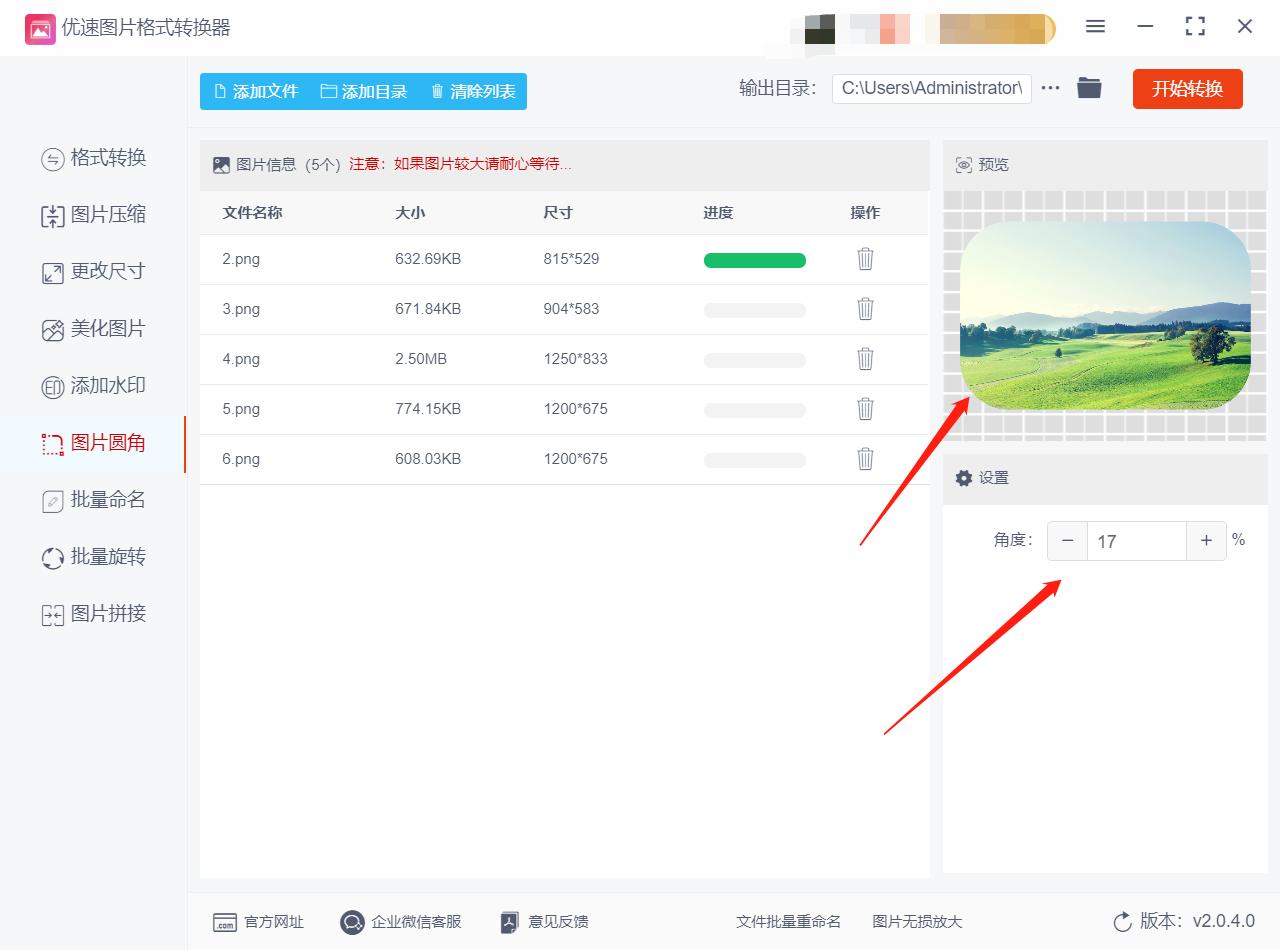Viewport: 1280px width, 950px height.
Task: Select the 图片压缩 compression tool
Action: point(95,215)
